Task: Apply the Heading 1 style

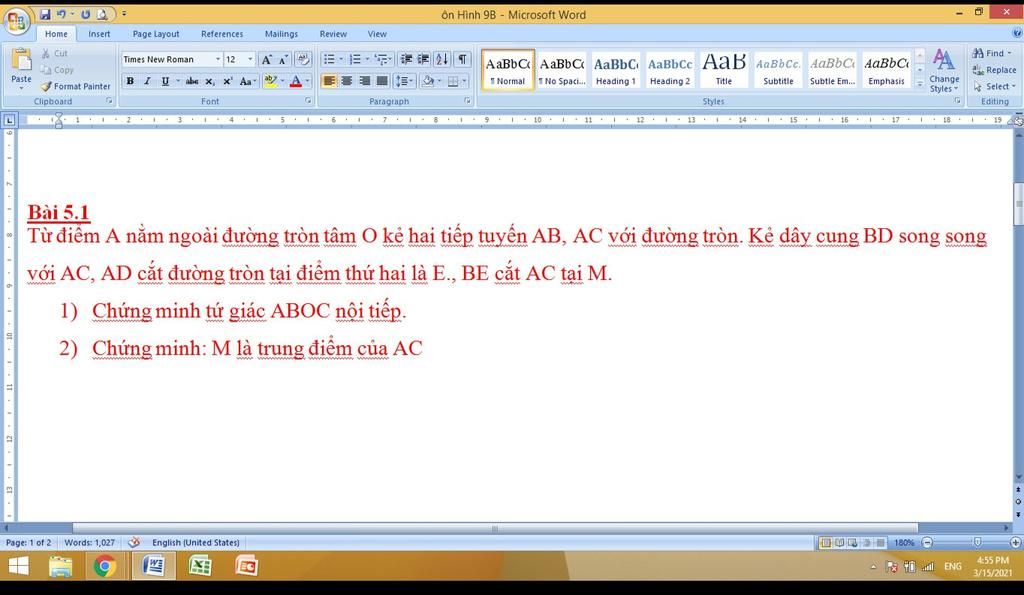Action: [615, 71]
